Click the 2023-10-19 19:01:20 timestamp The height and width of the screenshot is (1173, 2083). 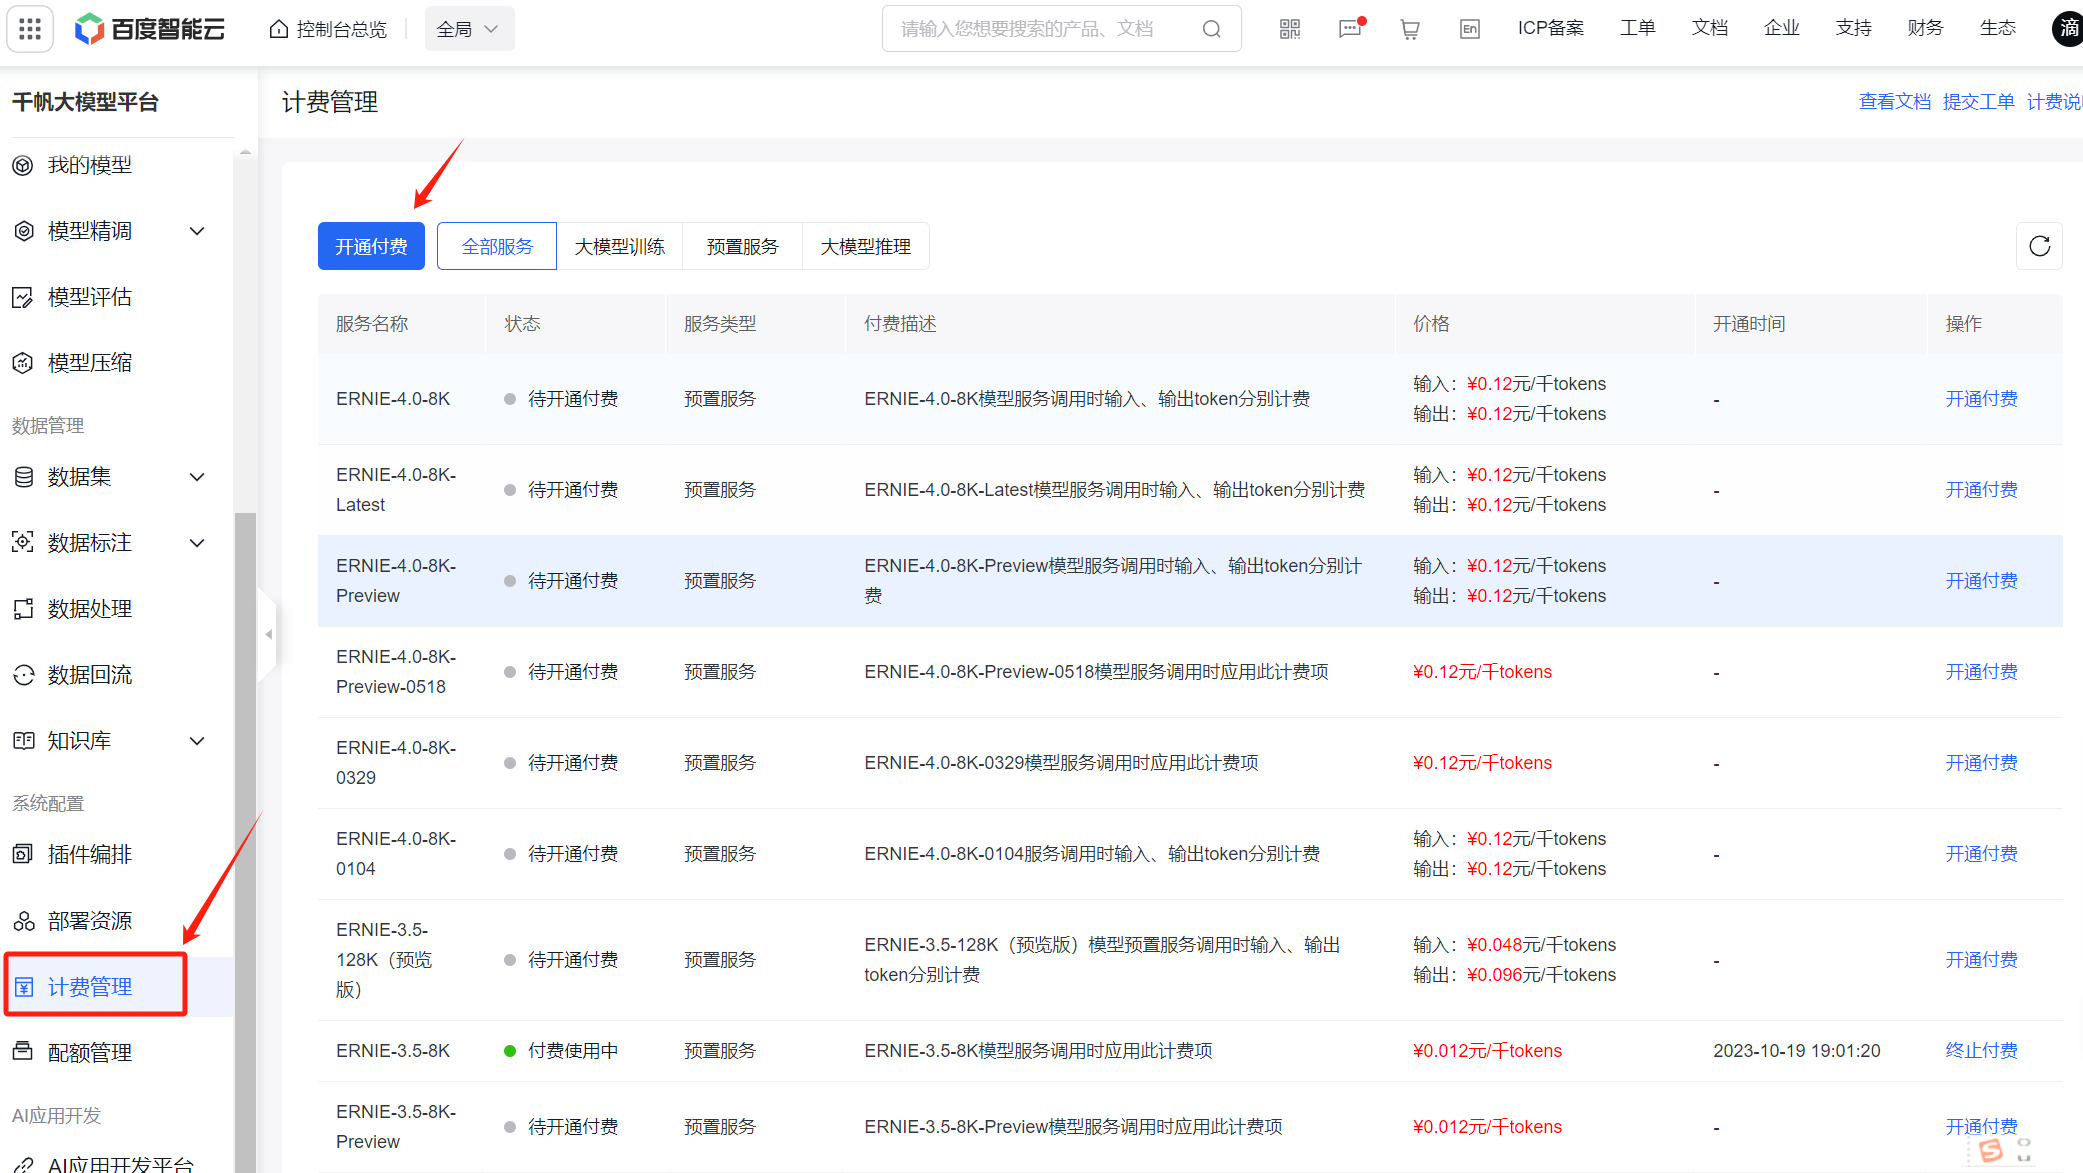click(x=1796, y=1051)
